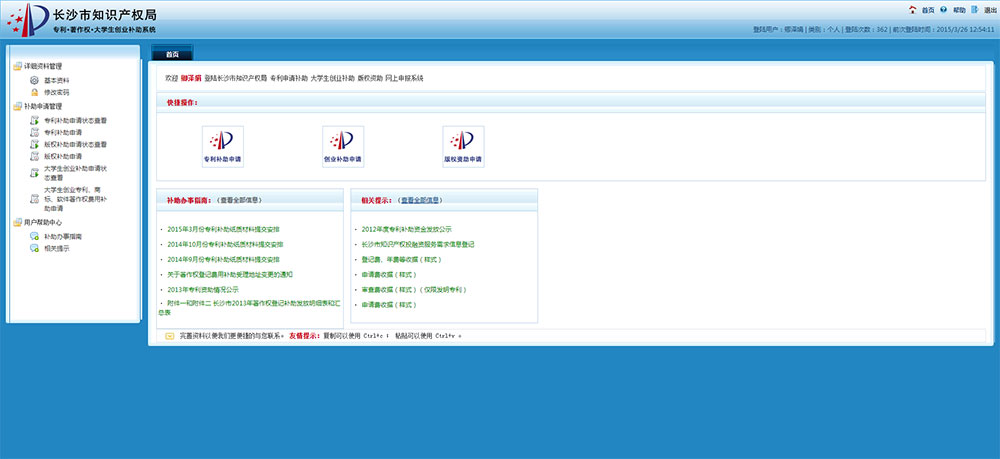Launch the 版权资助申请 quick action icon
The height and width of the screenshot is (459, 1000).
(x=463, y=146)
